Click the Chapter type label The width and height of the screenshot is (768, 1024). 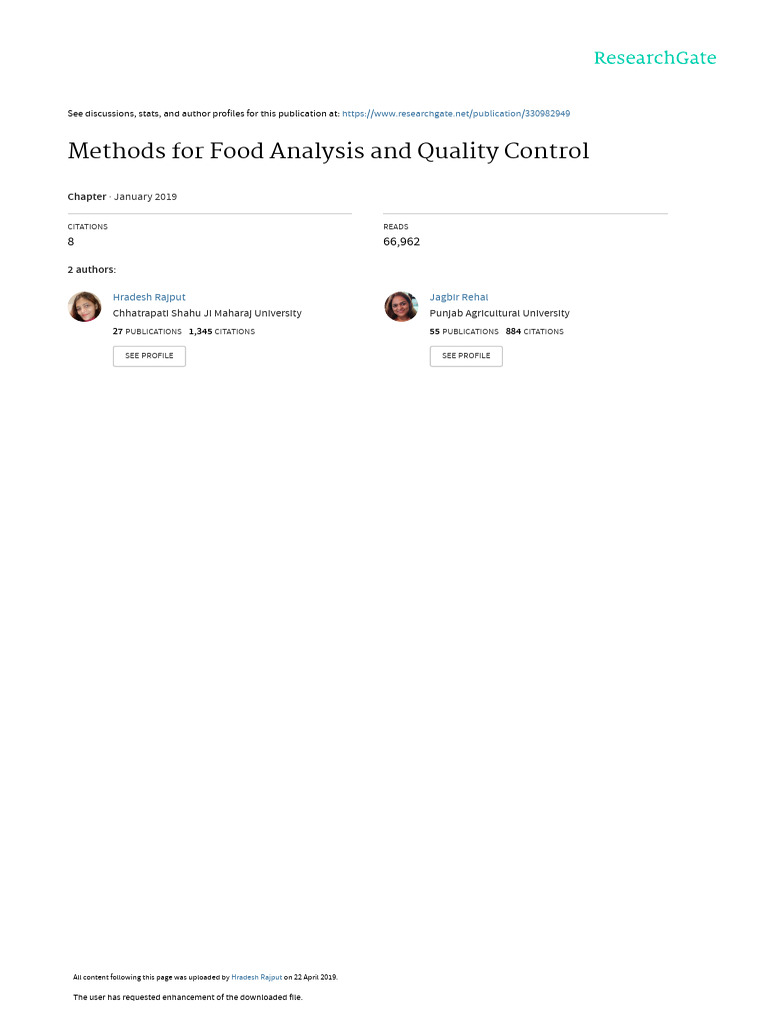coord(86,197)
